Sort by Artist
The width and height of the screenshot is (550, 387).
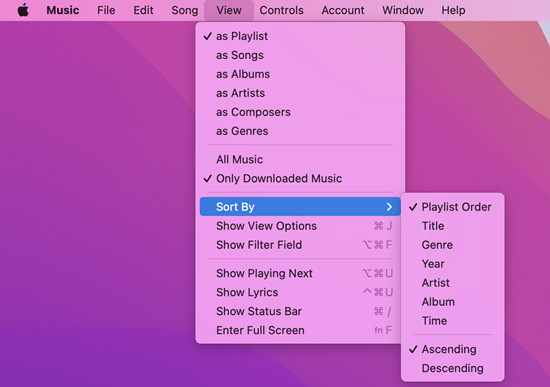coord(452,282)
